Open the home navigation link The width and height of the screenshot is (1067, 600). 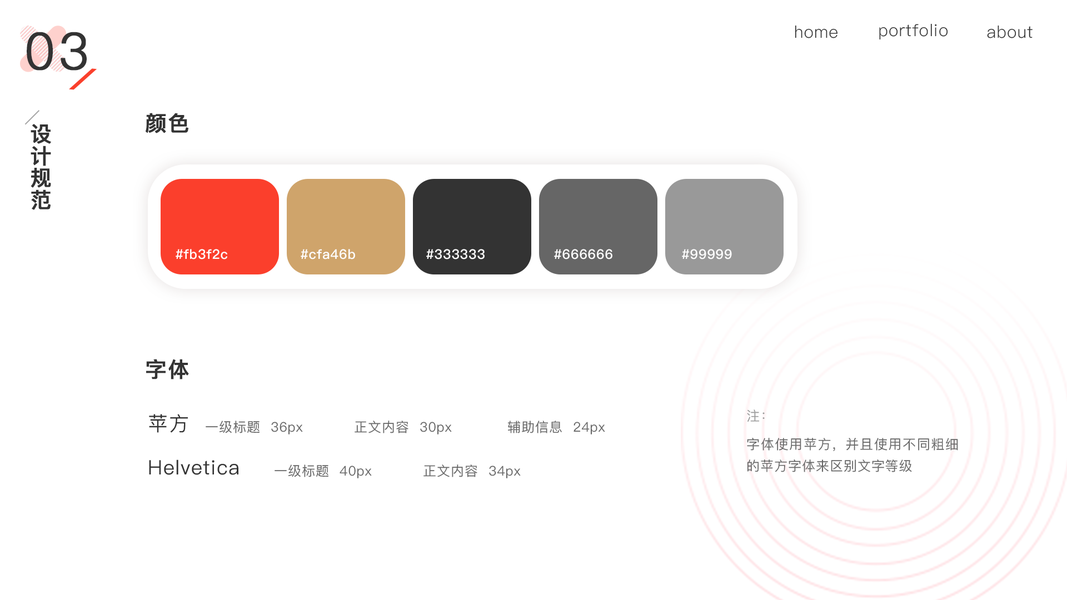click(815, 32)
